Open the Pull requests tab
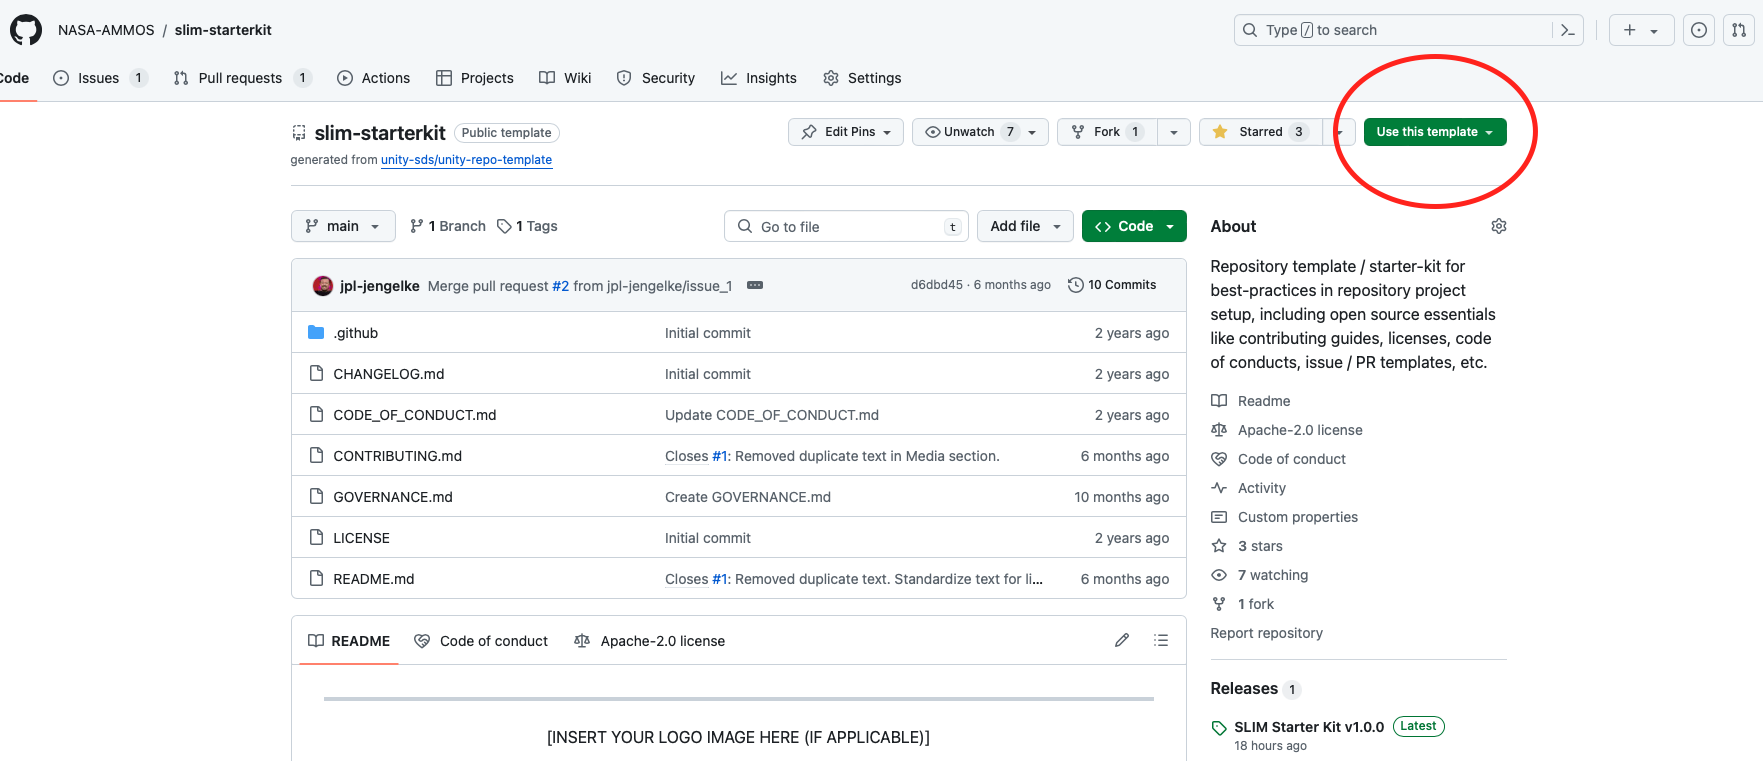The width and height of the screenshot is (1763, 761). 243,78
